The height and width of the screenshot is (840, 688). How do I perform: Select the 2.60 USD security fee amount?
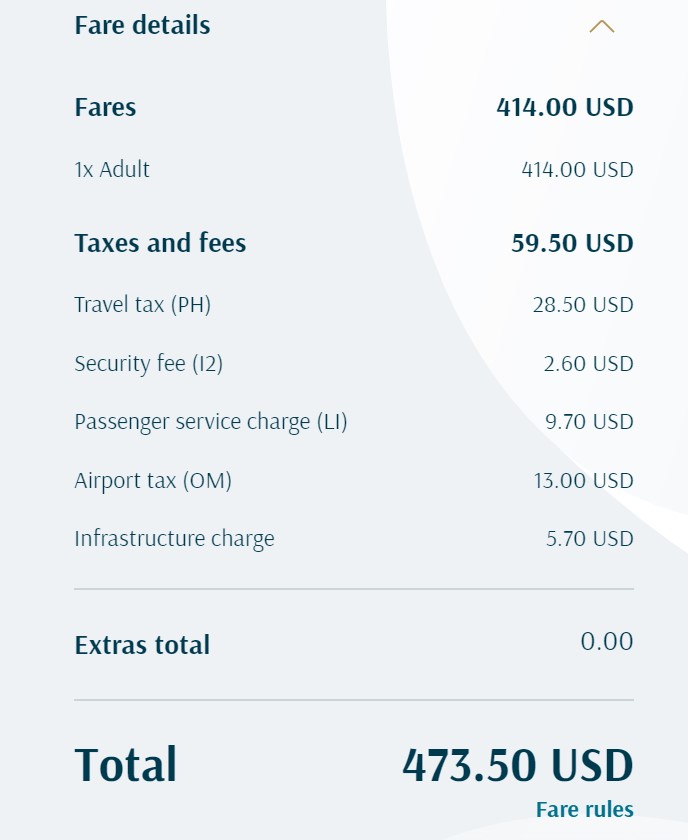click(588, 363)
